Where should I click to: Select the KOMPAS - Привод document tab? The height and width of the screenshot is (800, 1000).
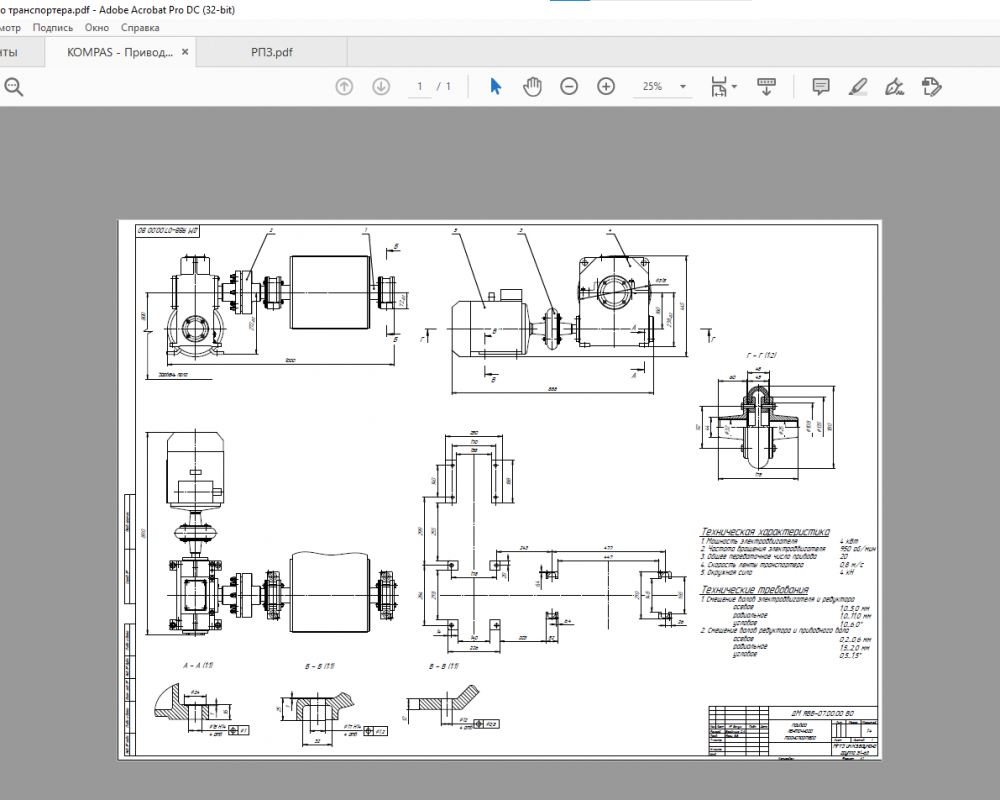click(x=120, y=52)
